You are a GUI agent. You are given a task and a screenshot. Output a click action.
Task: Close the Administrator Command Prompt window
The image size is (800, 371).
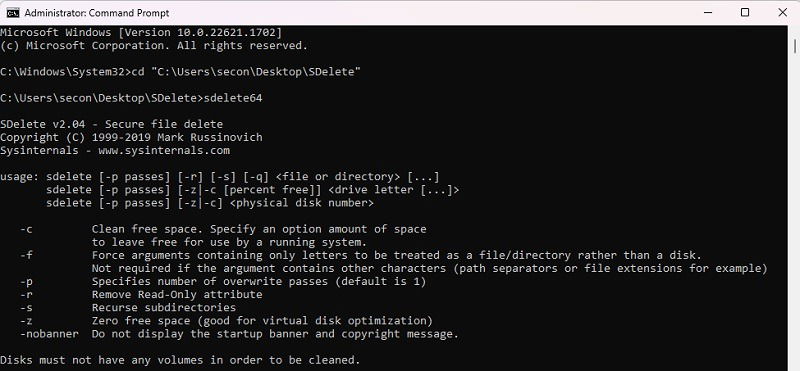point(783,13)
